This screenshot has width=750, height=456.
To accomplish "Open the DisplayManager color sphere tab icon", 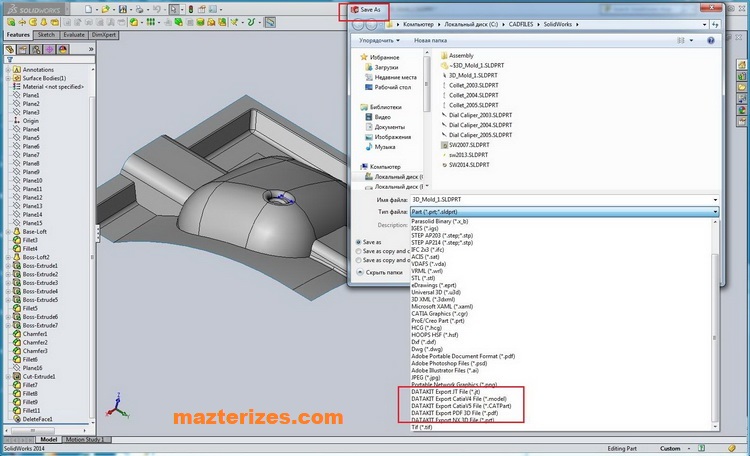I will (64, 48).
